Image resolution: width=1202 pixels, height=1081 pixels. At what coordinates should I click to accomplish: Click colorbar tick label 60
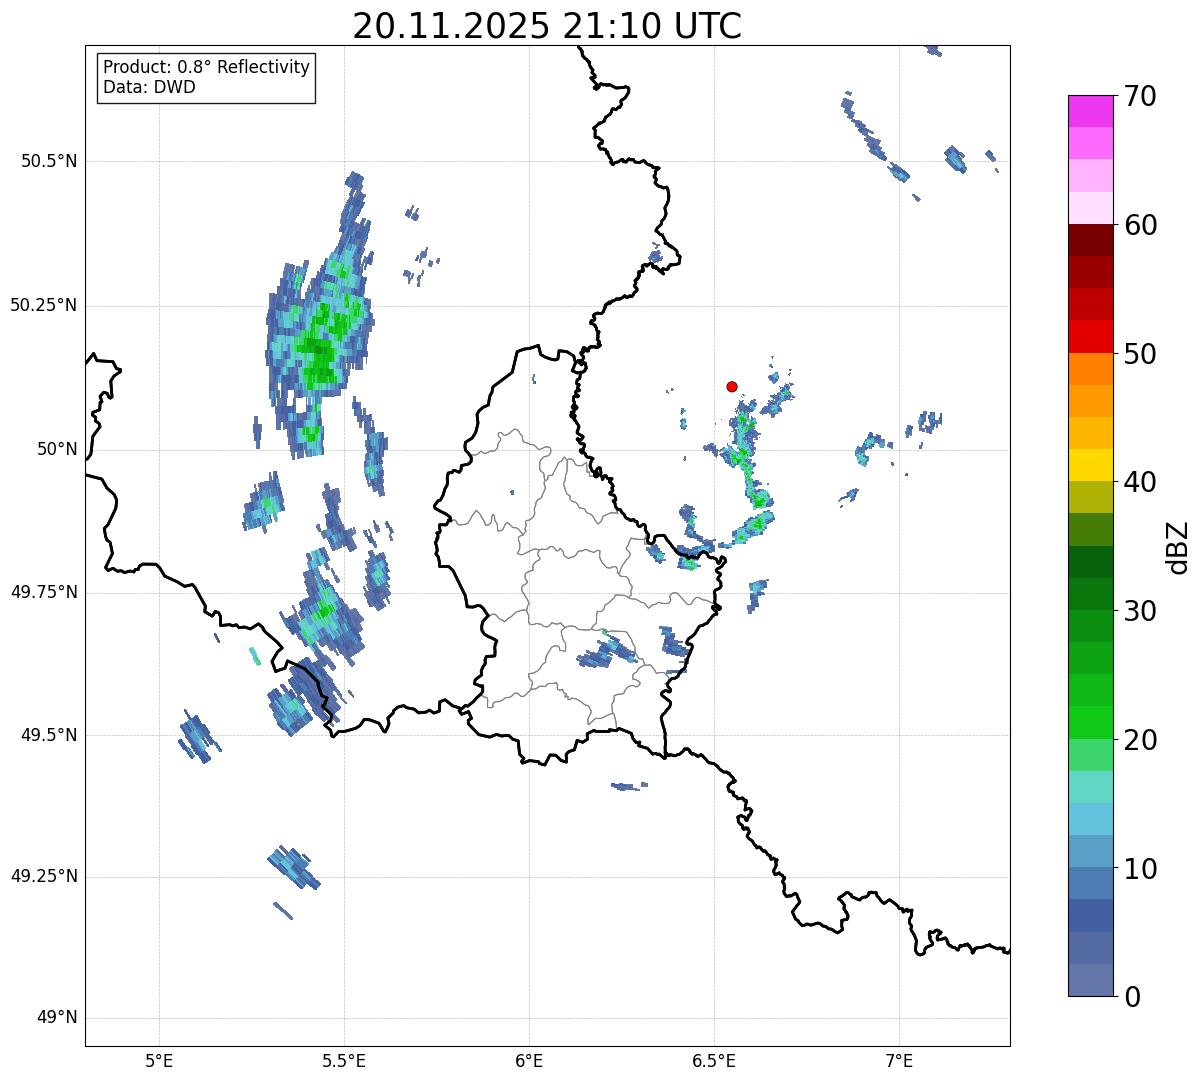click(x=1140, y=225)
